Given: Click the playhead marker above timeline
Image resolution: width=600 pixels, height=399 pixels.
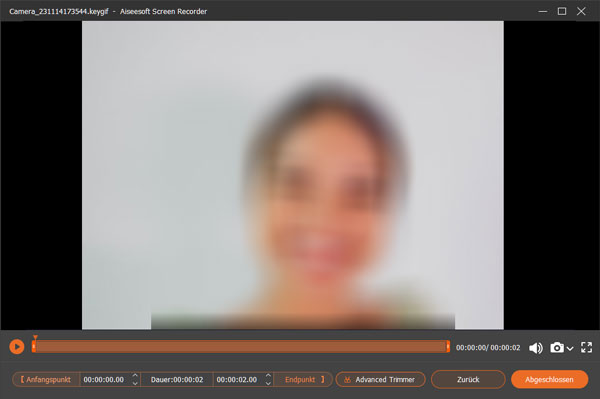Looking at the screenshot, I should 35,337.
